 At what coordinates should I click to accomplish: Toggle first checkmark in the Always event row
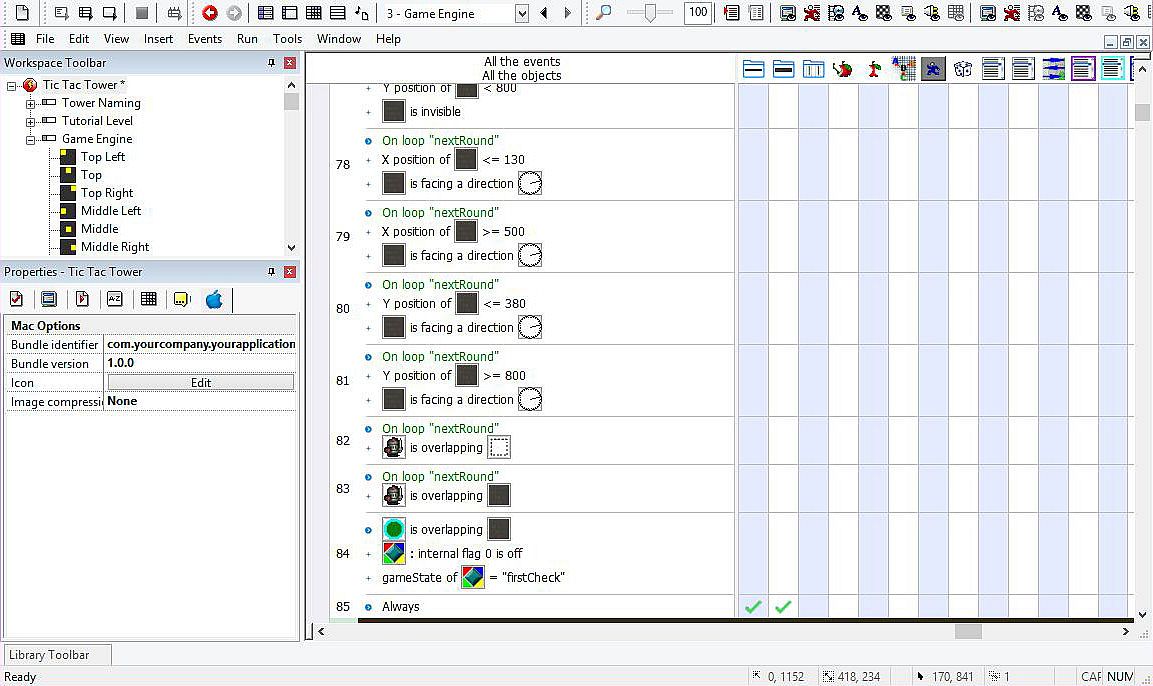(753, 607)
